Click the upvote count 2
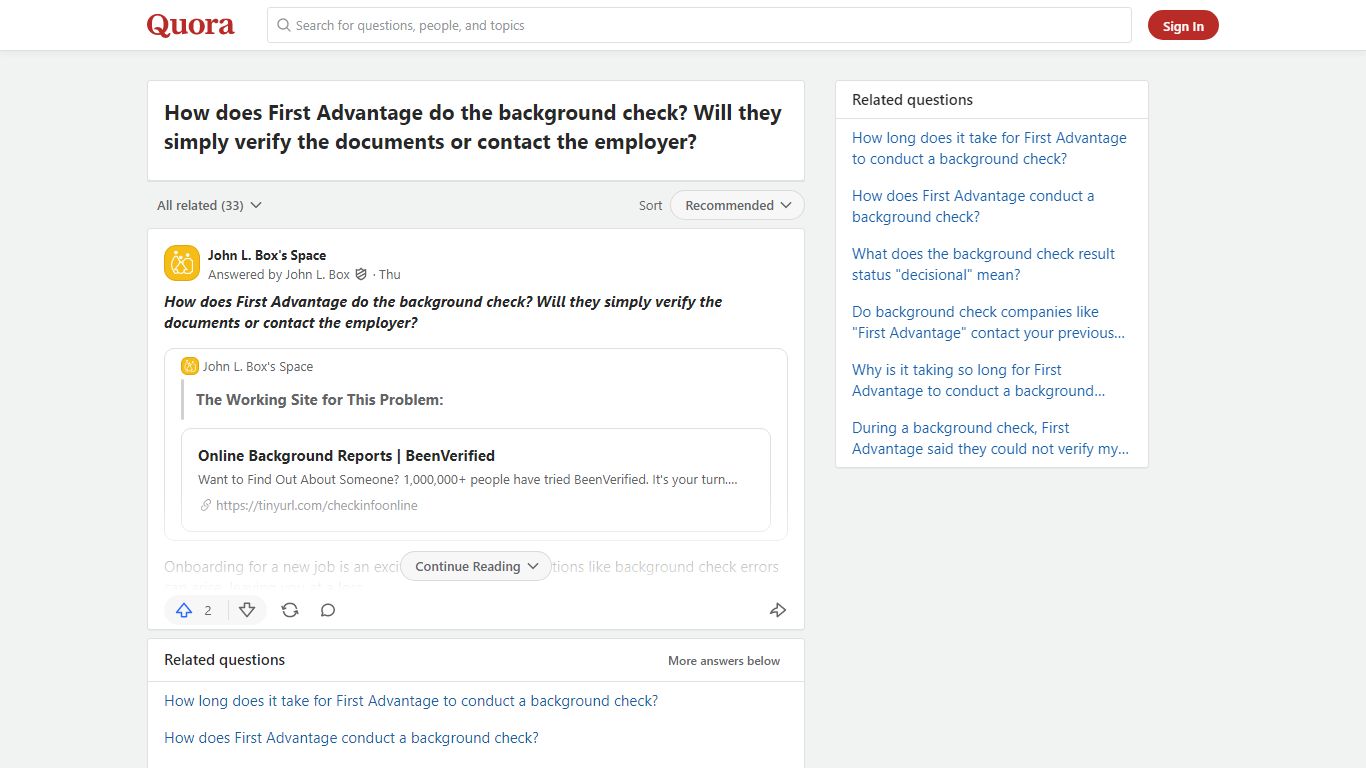 coord(208,610)
